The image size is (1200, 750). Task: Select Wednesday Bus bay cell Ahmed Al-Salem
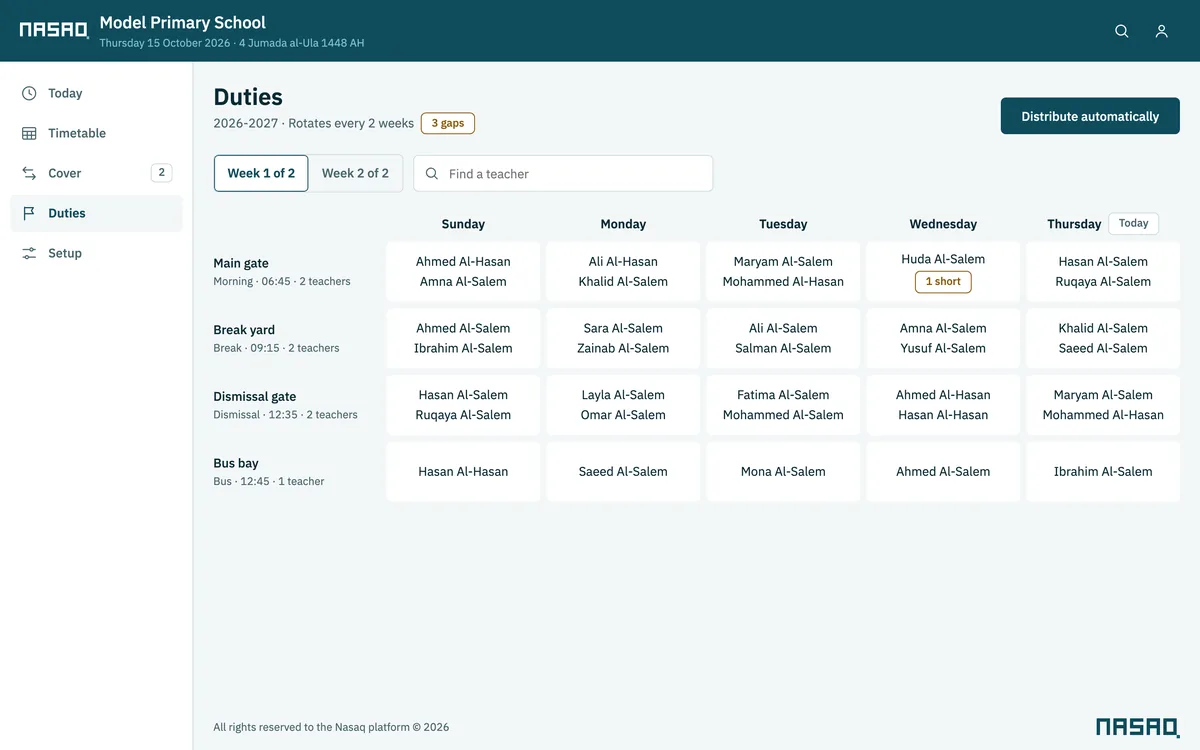[943, 472]
